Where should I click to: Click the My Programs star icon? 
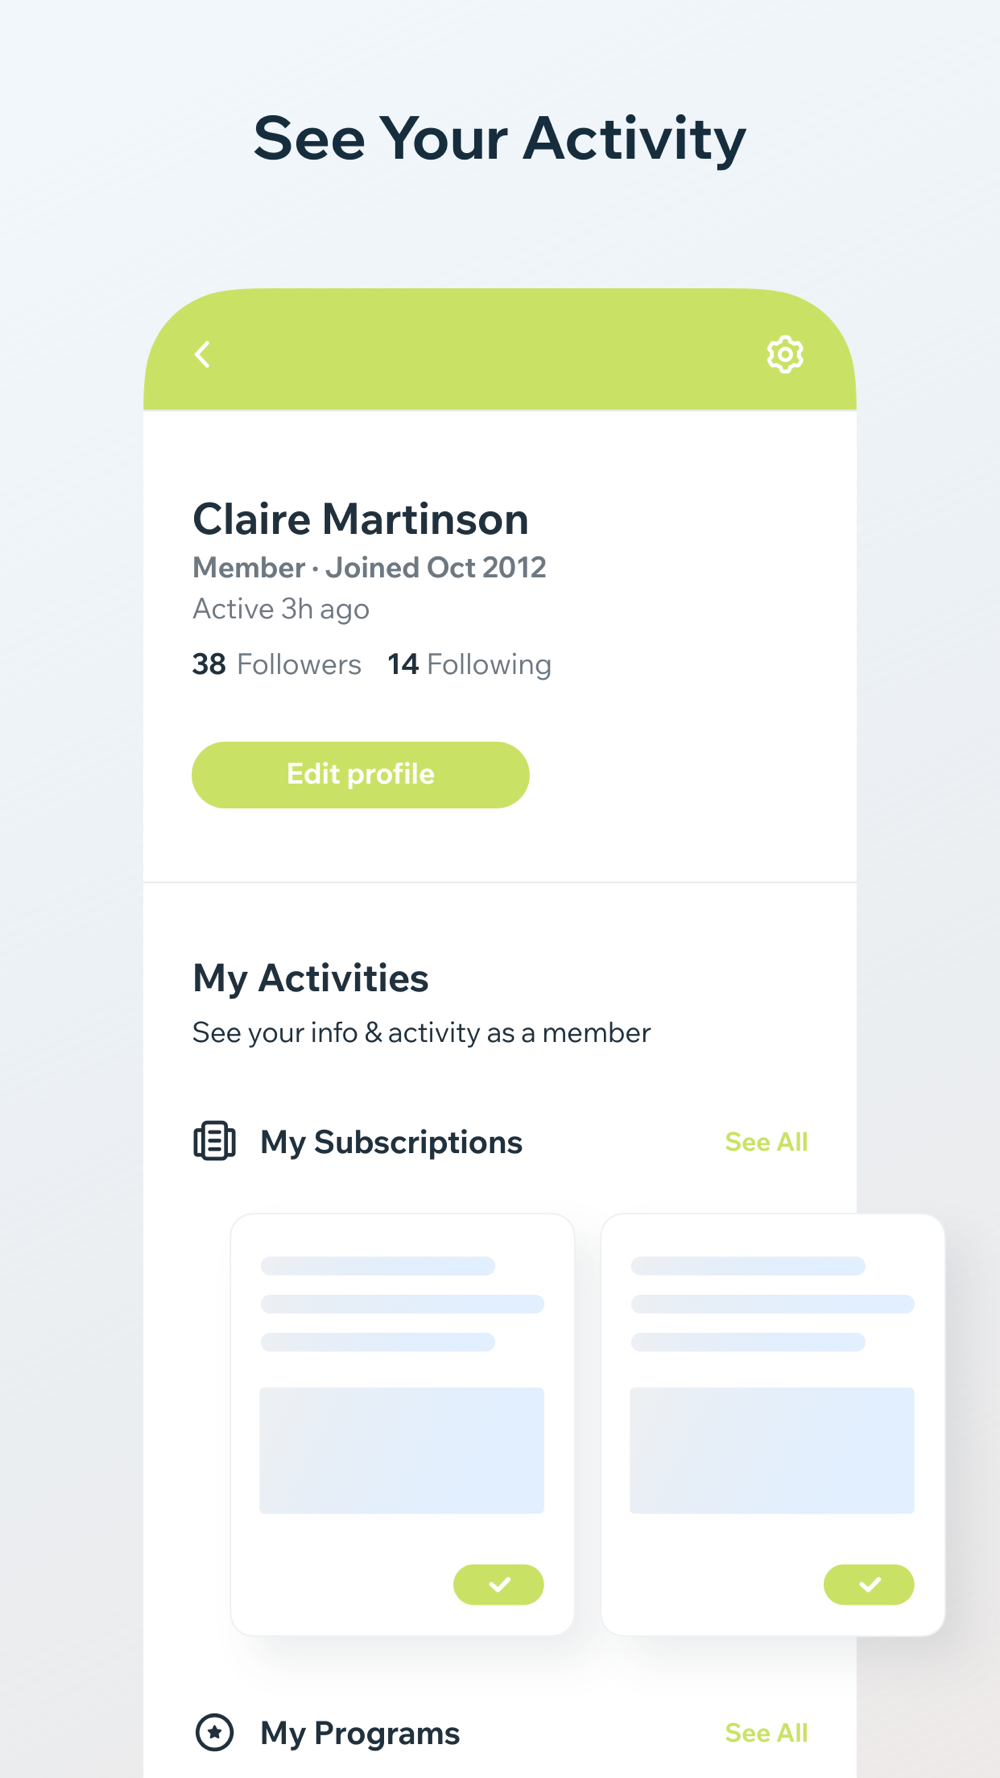point(214,1732)
